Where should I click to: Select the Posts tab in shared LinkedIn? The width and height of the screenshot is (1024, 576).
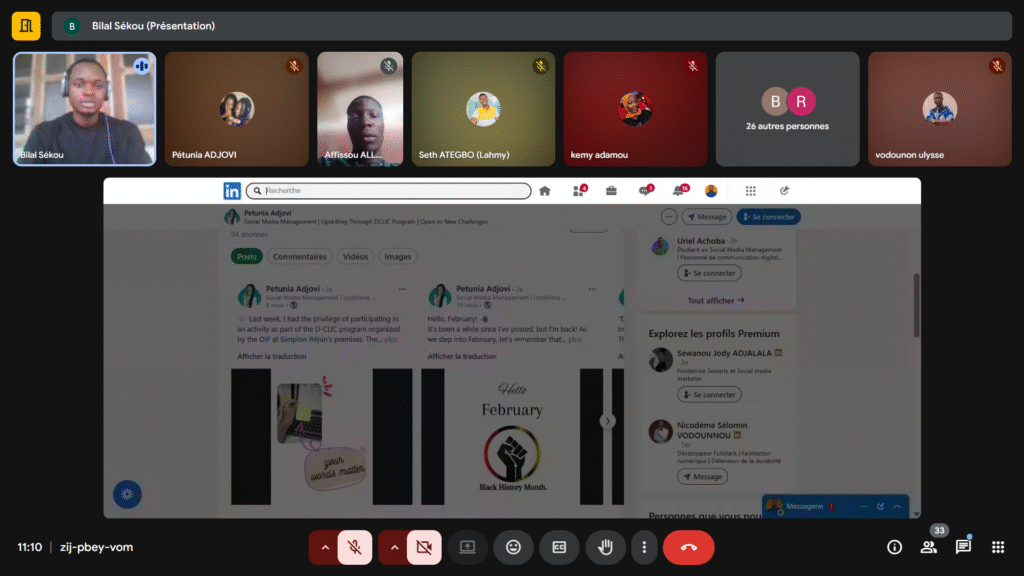click(247, 257)
